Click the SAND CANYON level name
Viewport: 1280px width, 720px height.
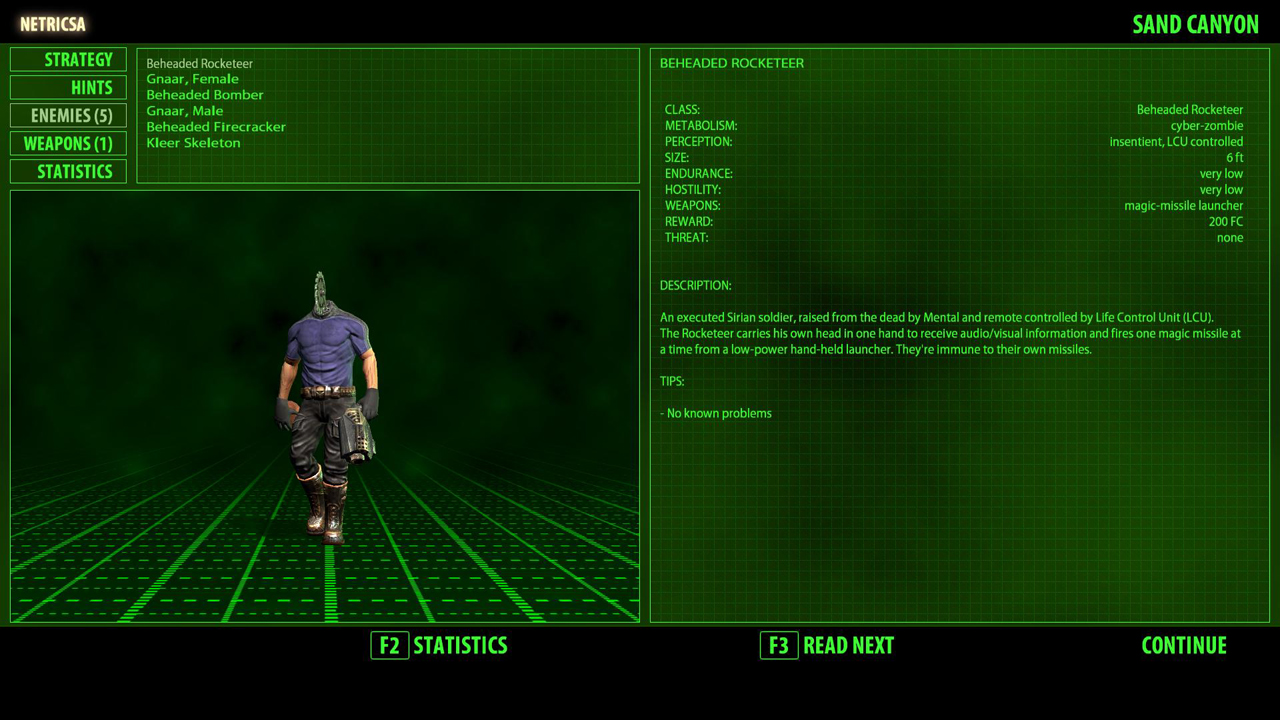1195,24
